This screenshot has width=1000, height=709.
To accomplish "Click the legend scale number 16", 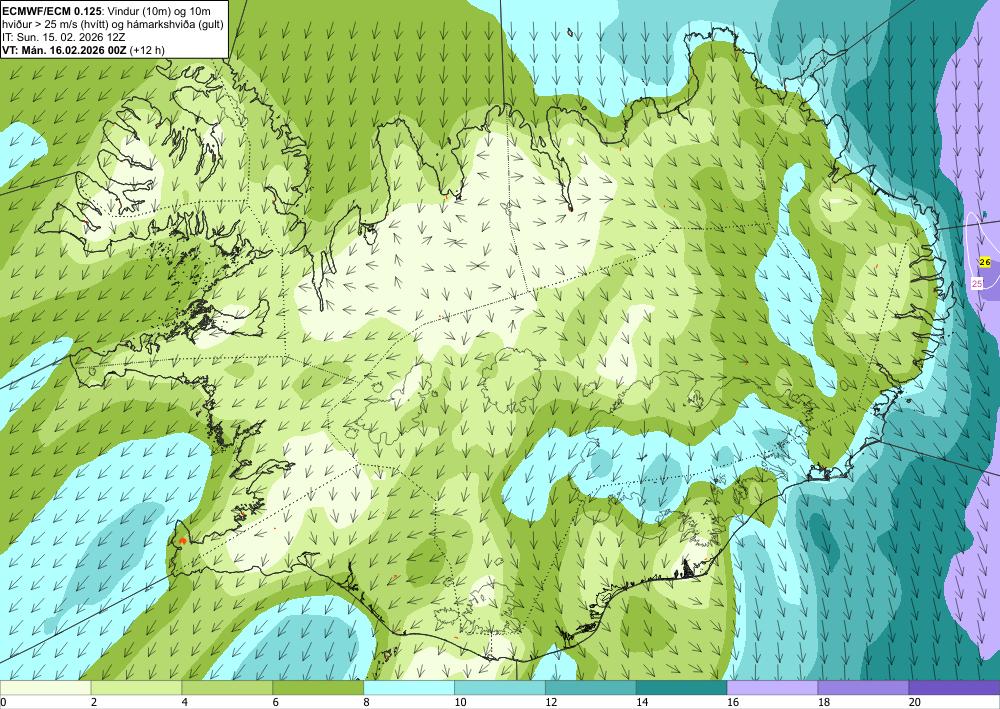I will [733, 703].
